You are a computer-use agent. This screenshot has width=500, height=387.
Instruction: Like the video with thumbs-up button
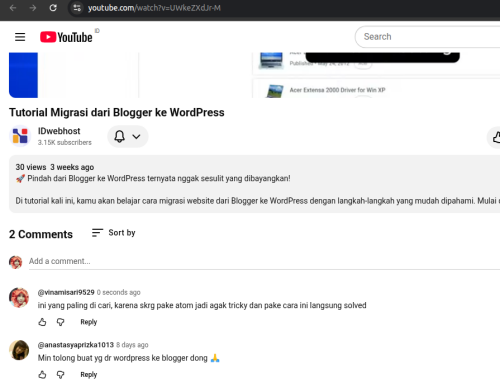[x=496, y=137]
